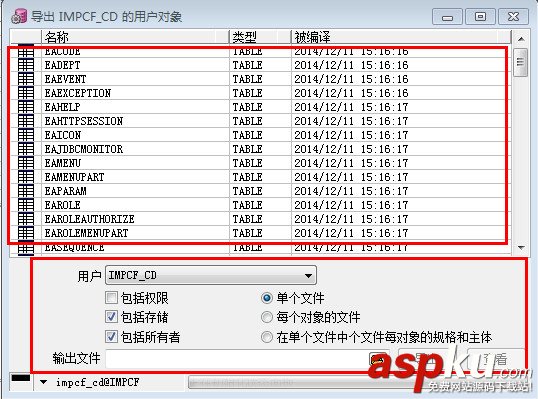Select the EAROLEAUTHORIZE object name
This screenshot has height=399, width=538.
(89, 219)
